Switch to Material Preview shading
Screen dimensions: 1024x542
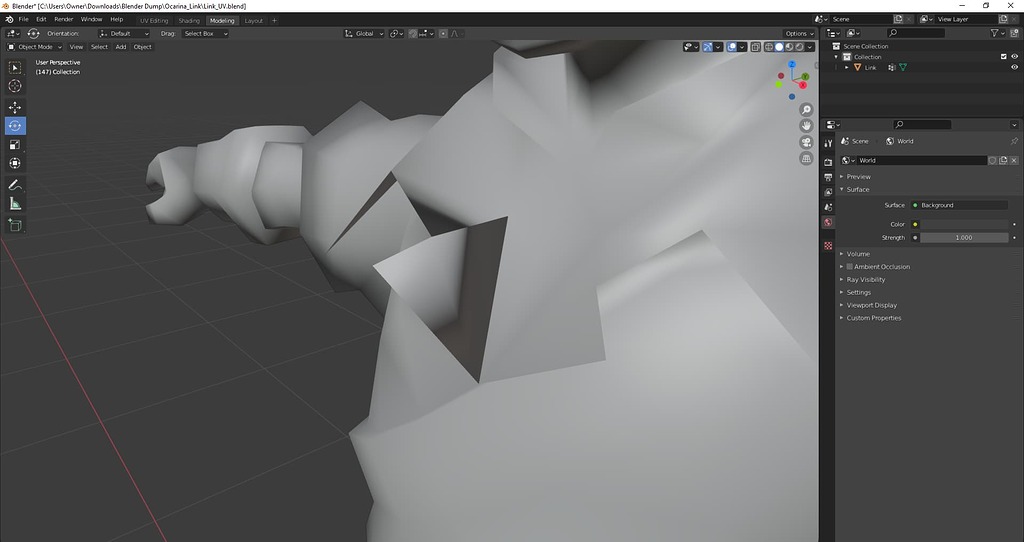789,47
